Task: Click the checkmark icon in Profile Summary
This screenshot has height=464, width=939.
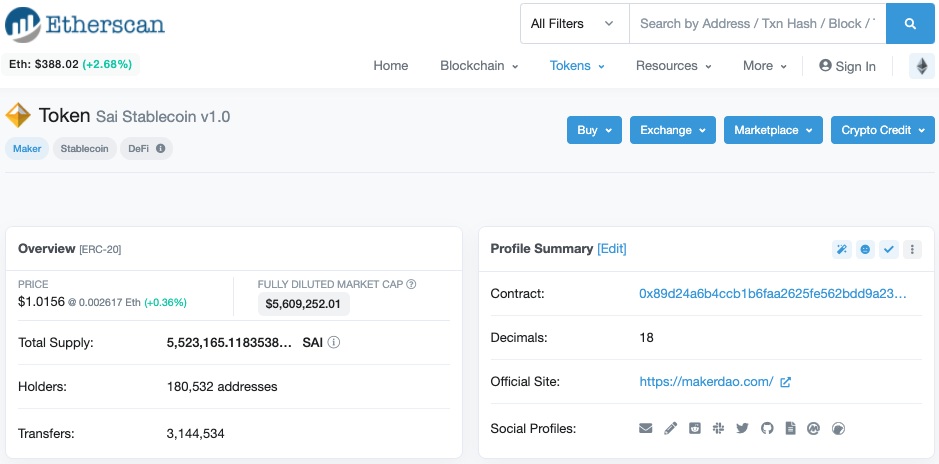Action: pyautogui.click(x=889, y=250)
